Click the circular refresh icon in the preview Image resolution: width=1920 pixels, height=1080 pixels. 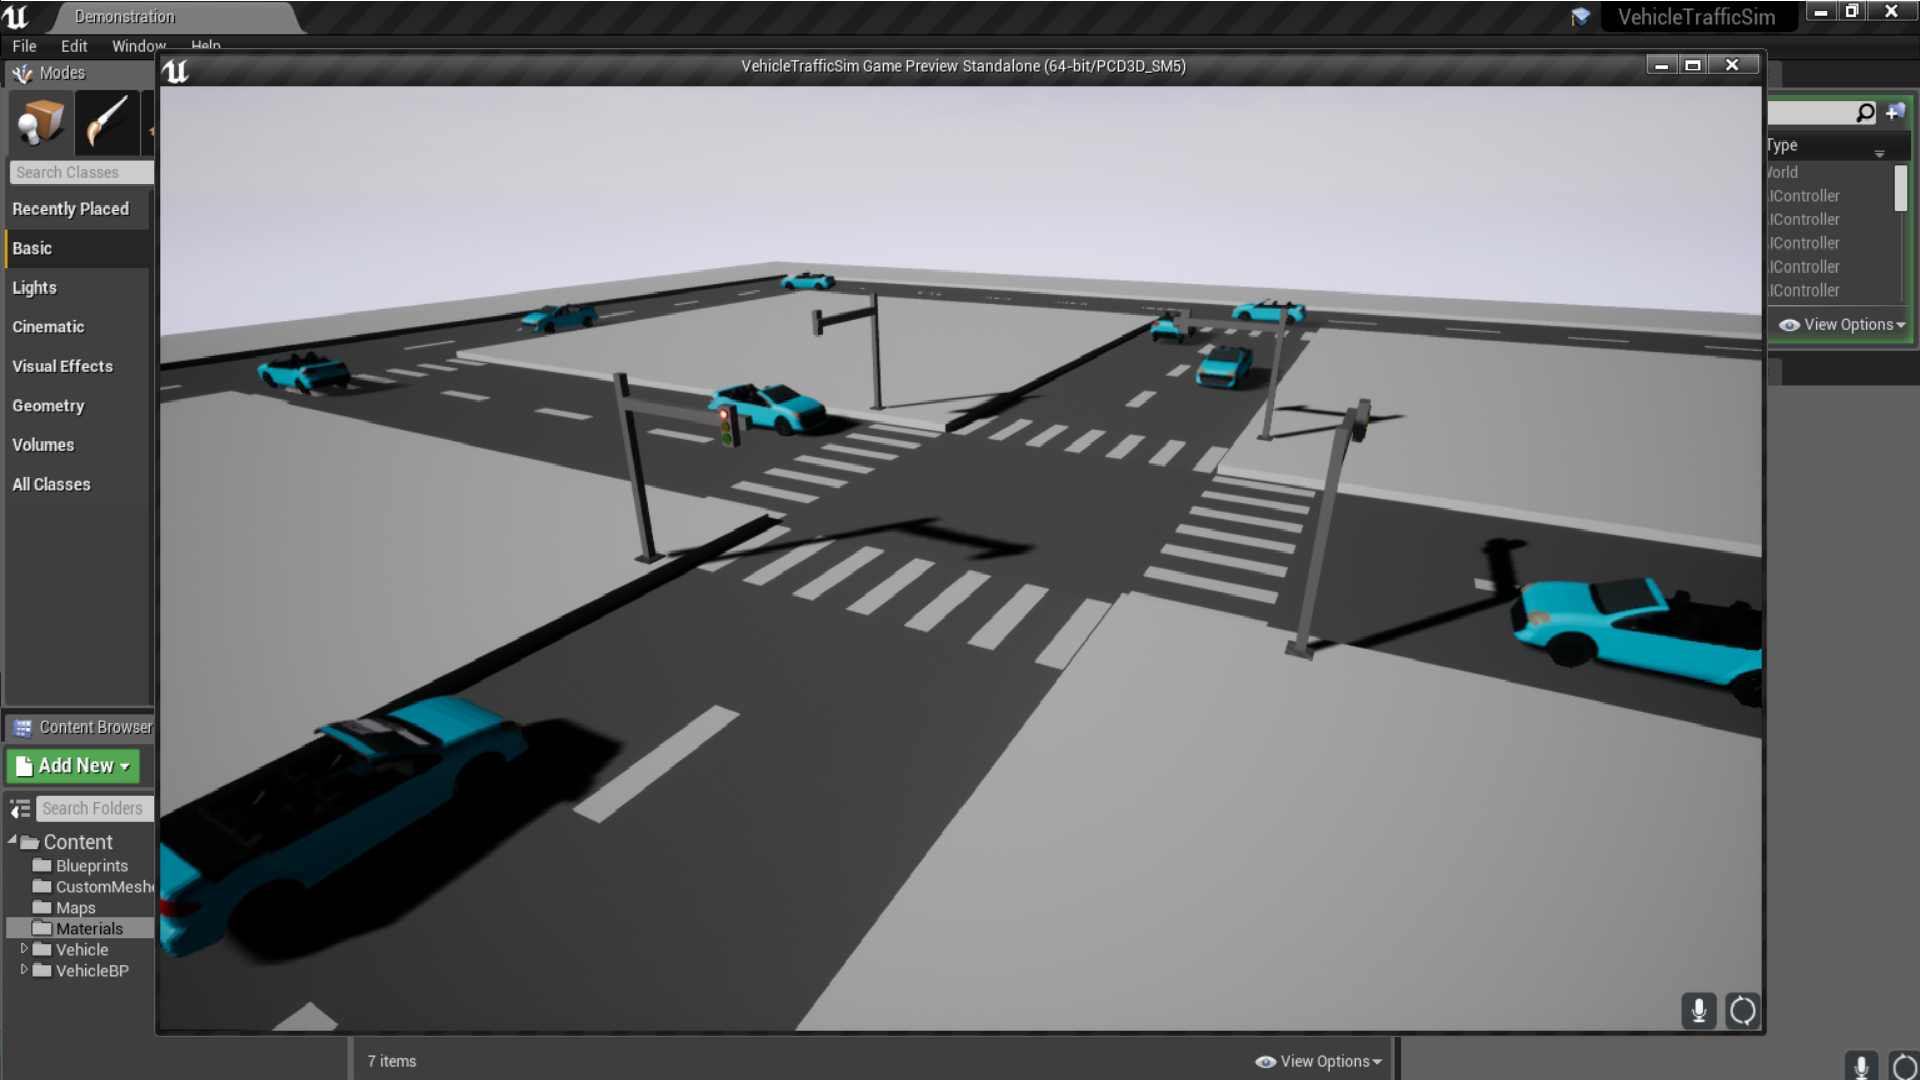tap(1741, 1011)
